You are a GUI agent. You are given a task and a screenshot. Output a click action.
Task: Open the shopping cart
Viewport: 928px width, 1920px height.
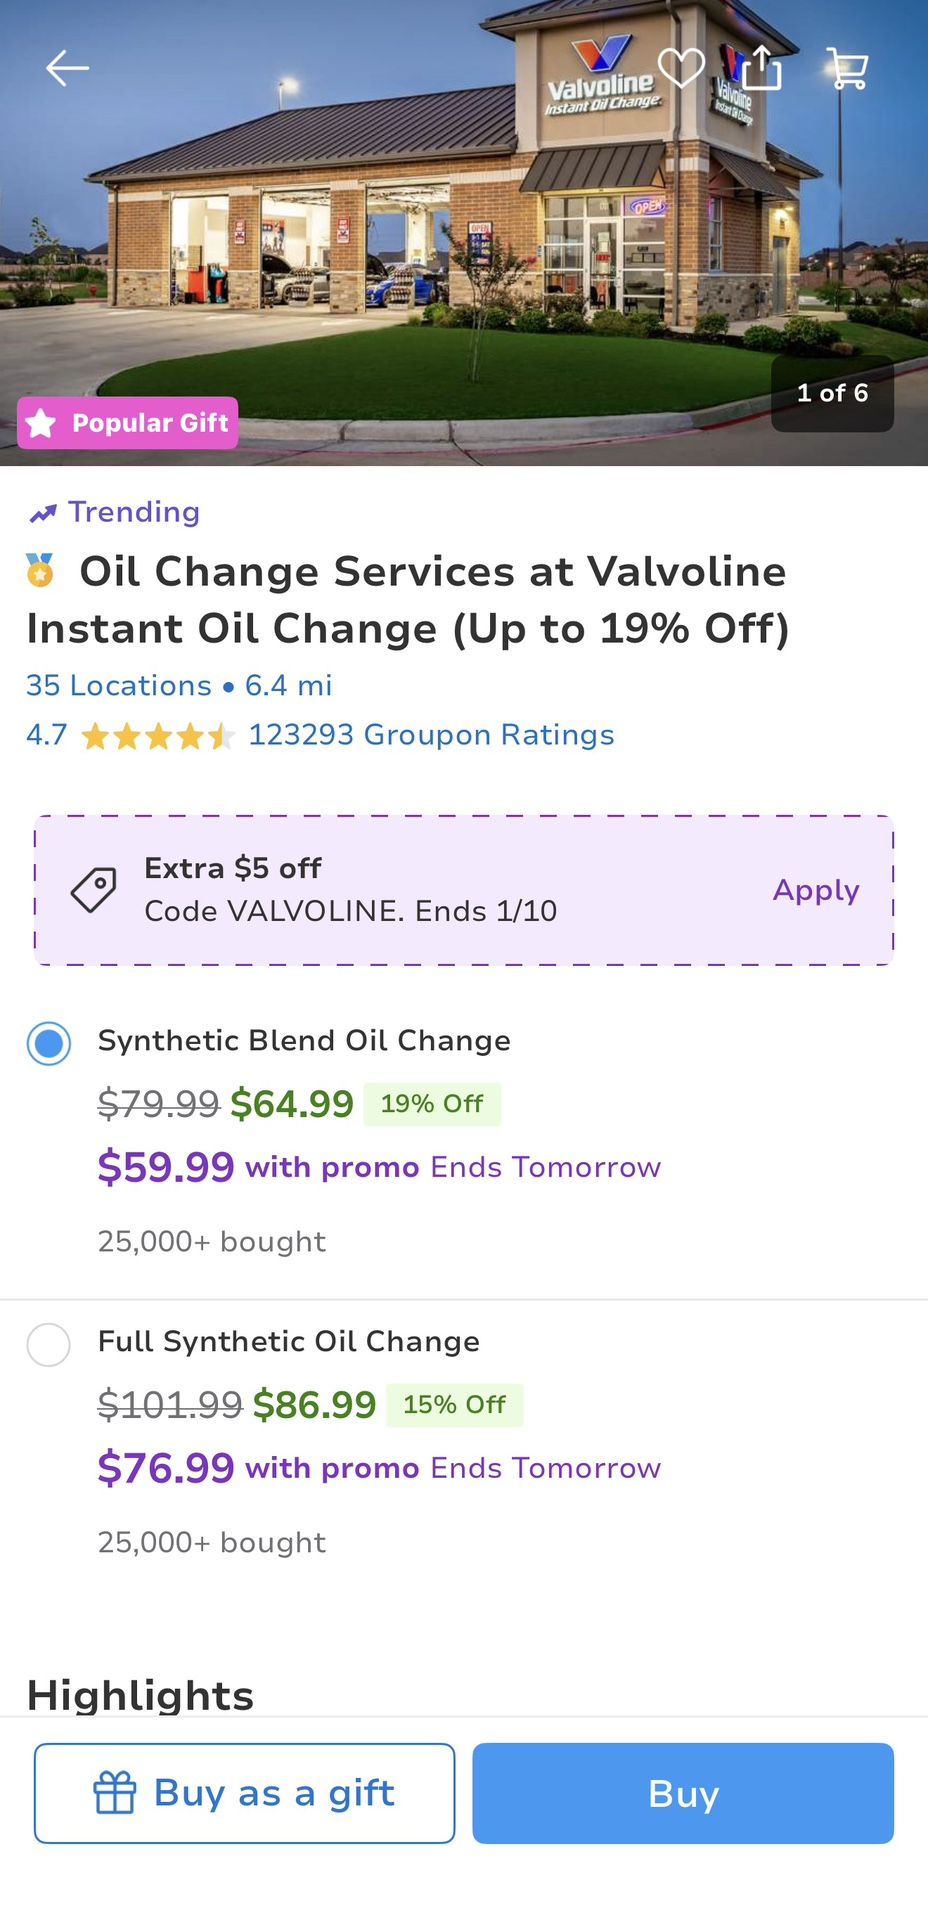coord(848,68)
